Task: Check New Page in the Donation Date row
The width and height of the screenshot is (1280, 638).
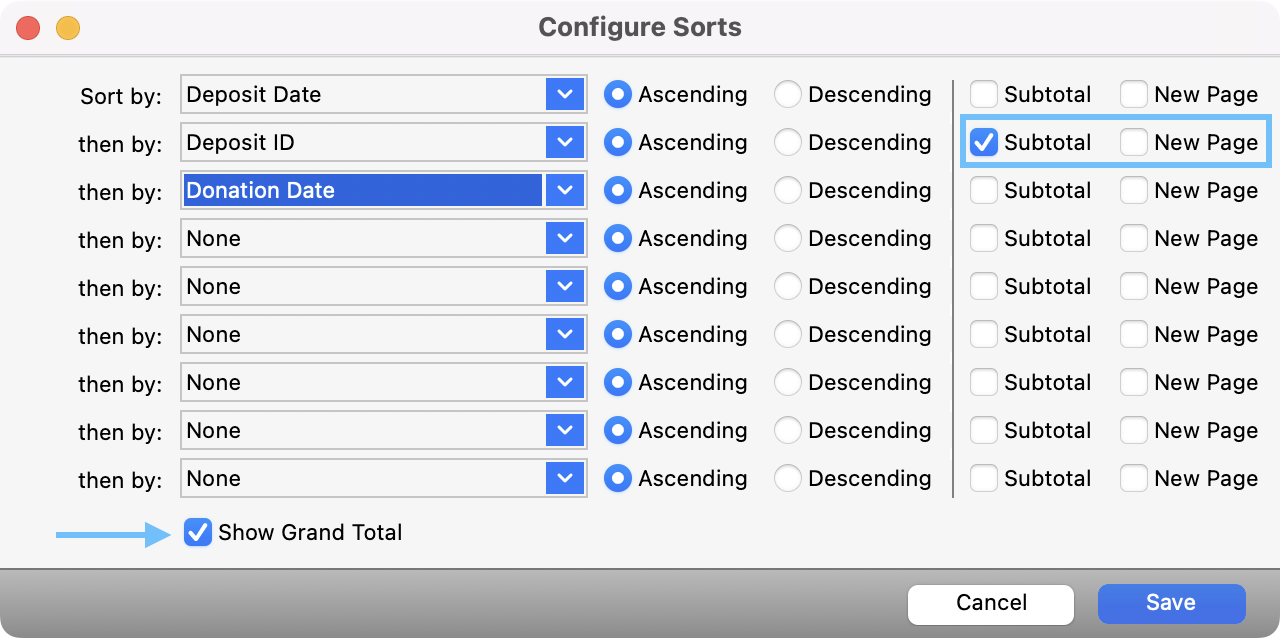Action: (x=1134, y=191)
